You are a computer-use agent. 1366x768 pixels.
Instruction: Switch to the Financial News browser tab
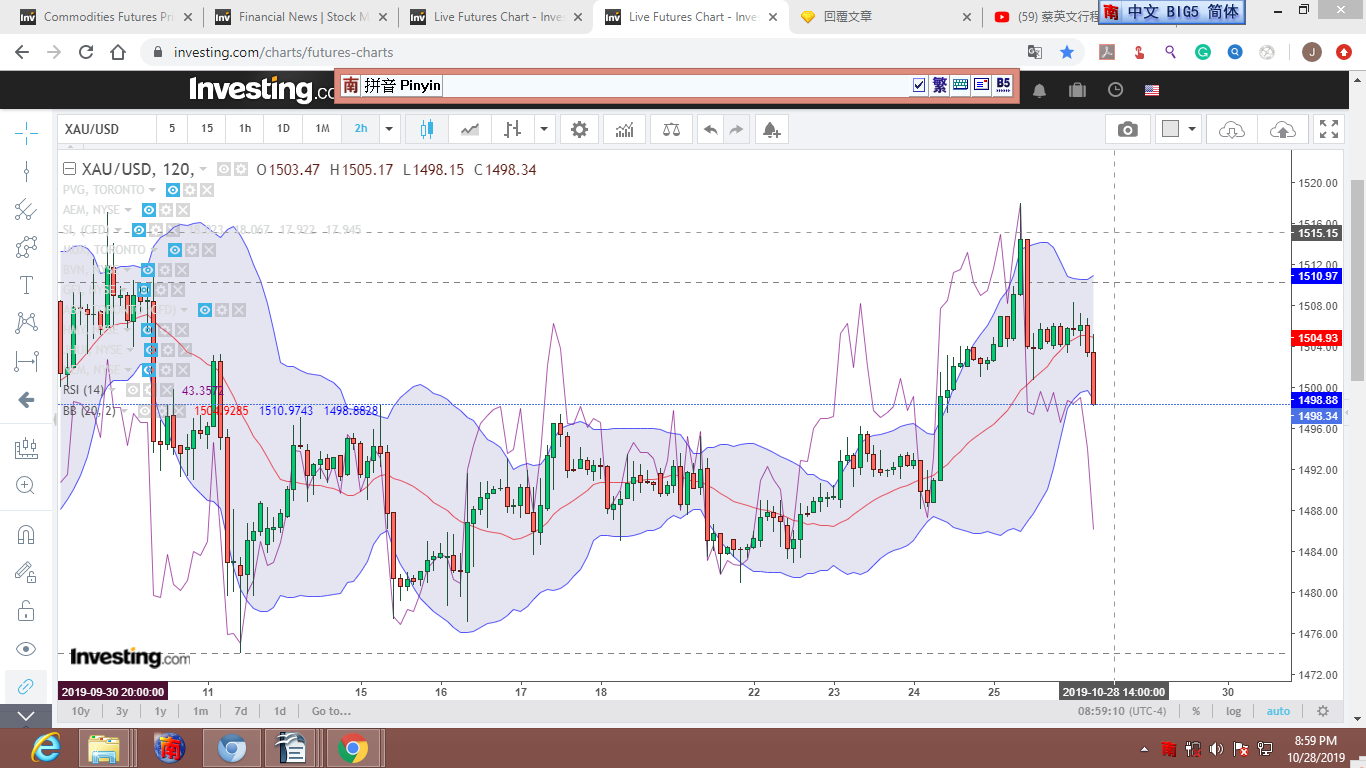pos(298,17)
